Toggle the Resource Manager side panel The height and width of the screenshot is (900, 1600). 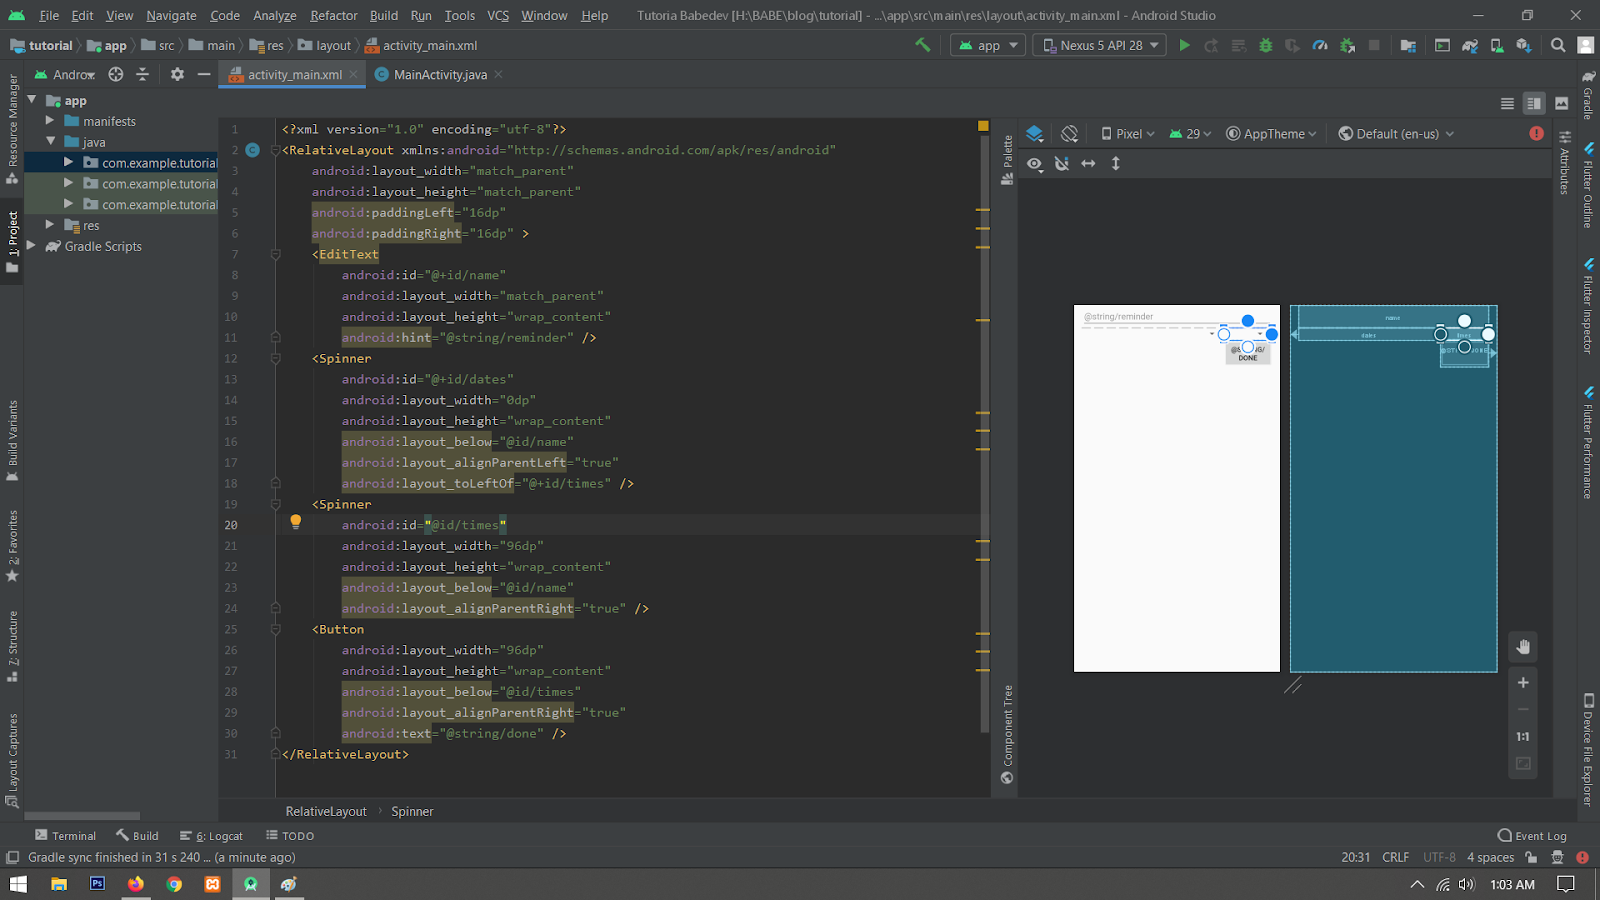pyautogui.click(x=12, y=128)
